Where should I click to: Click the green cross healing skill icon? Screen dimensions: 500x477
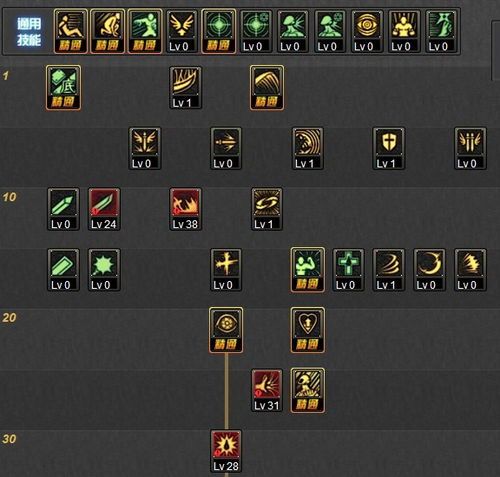tap(348, 270)
